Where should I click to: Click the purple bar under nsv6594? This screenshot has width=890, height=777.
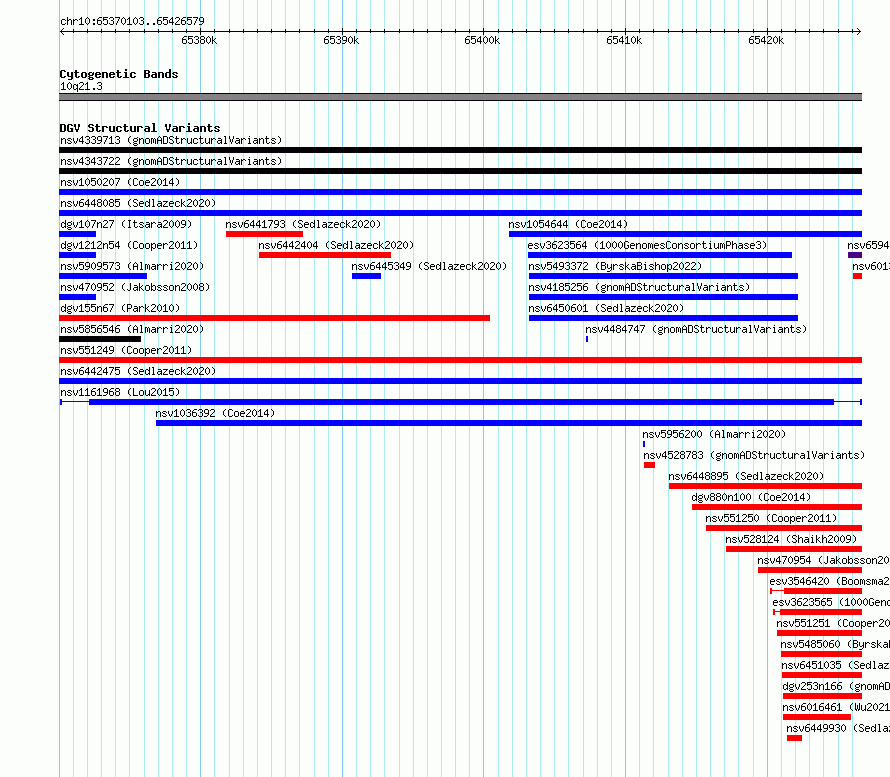pos(855,255)
